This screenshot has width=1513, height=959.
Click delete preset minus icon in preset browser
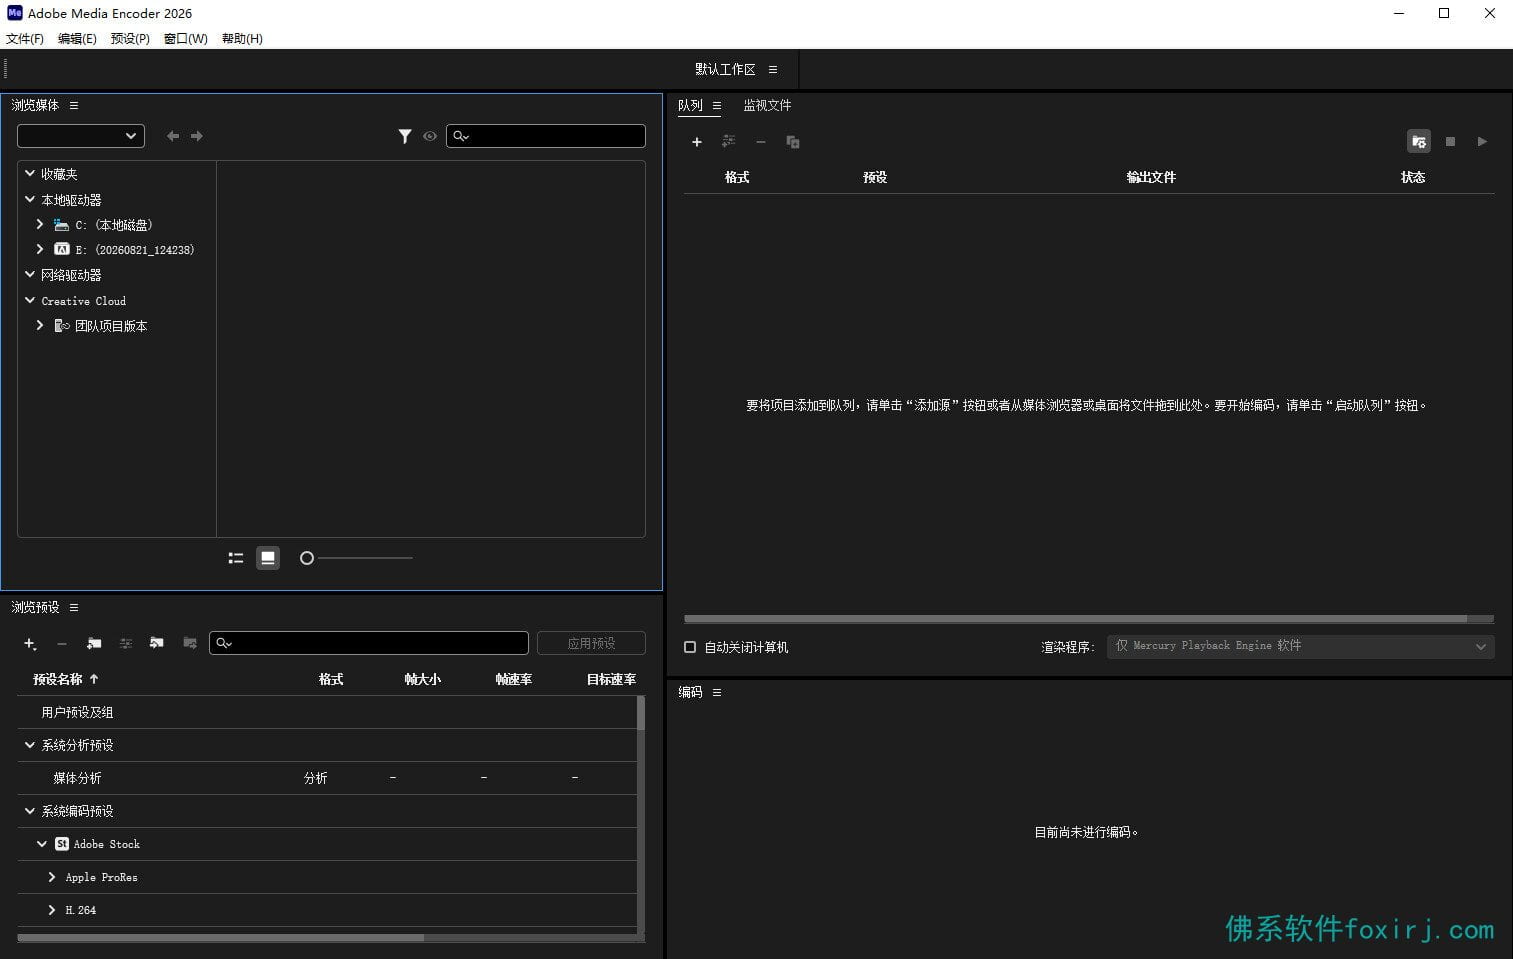62,644
